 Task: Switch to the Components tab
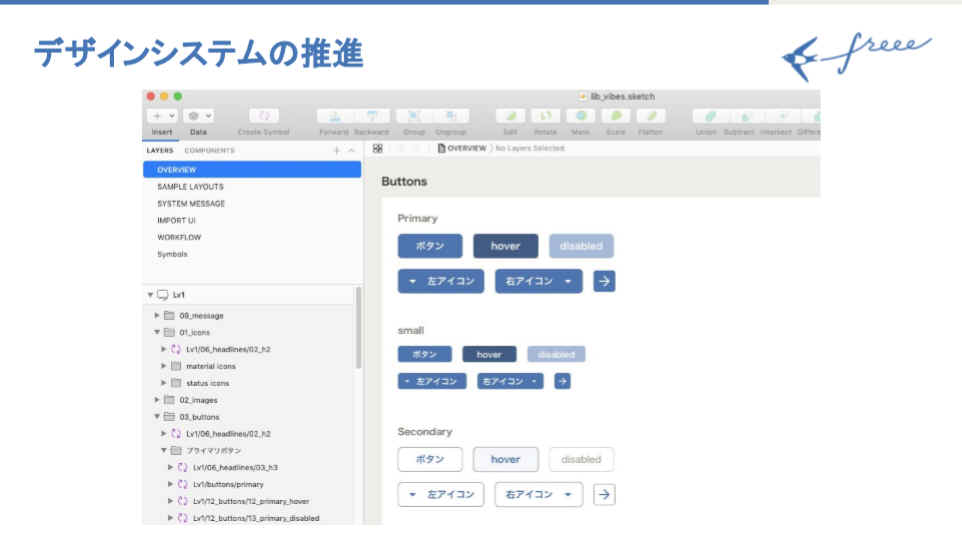(209, 151)
